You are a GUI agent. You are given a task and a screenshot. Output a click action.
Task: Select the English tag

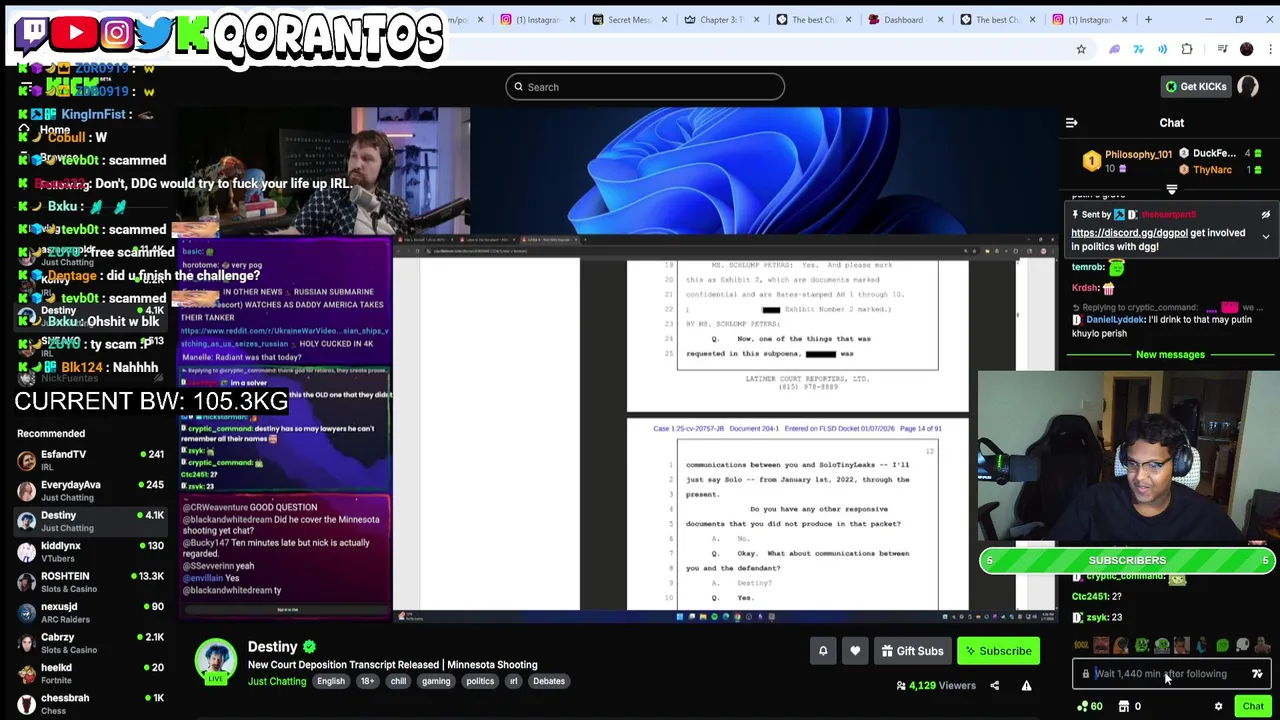(x=331, y=681)
